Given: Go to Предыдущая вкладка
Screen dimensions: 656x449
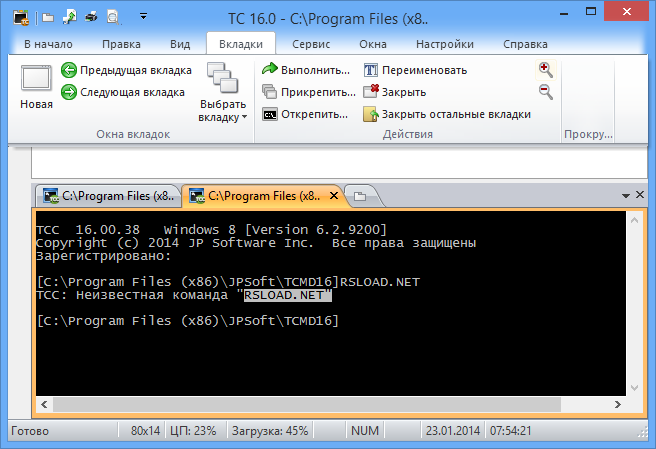Looking at the screenshot, I should pos(126,70).
